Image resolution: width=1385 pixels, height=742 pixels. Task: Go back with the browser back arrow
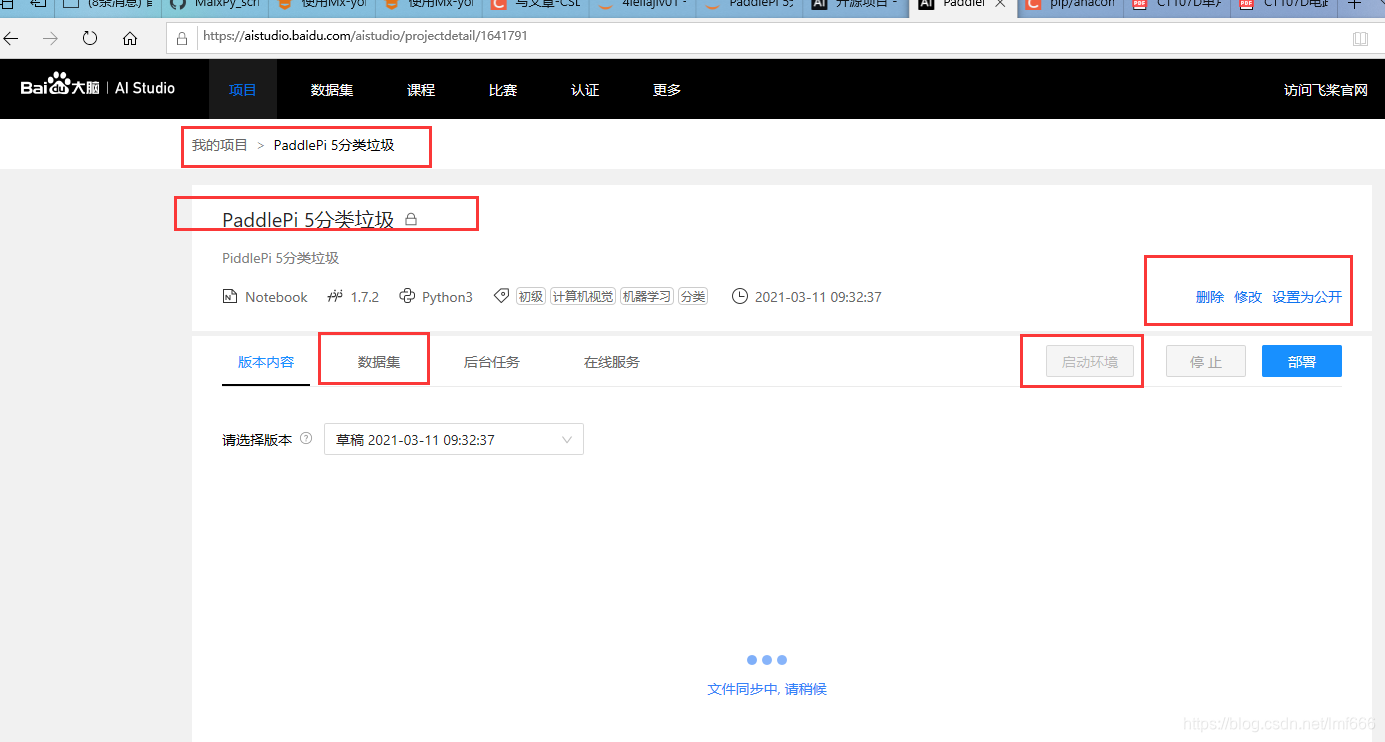(x=11, y=38)
